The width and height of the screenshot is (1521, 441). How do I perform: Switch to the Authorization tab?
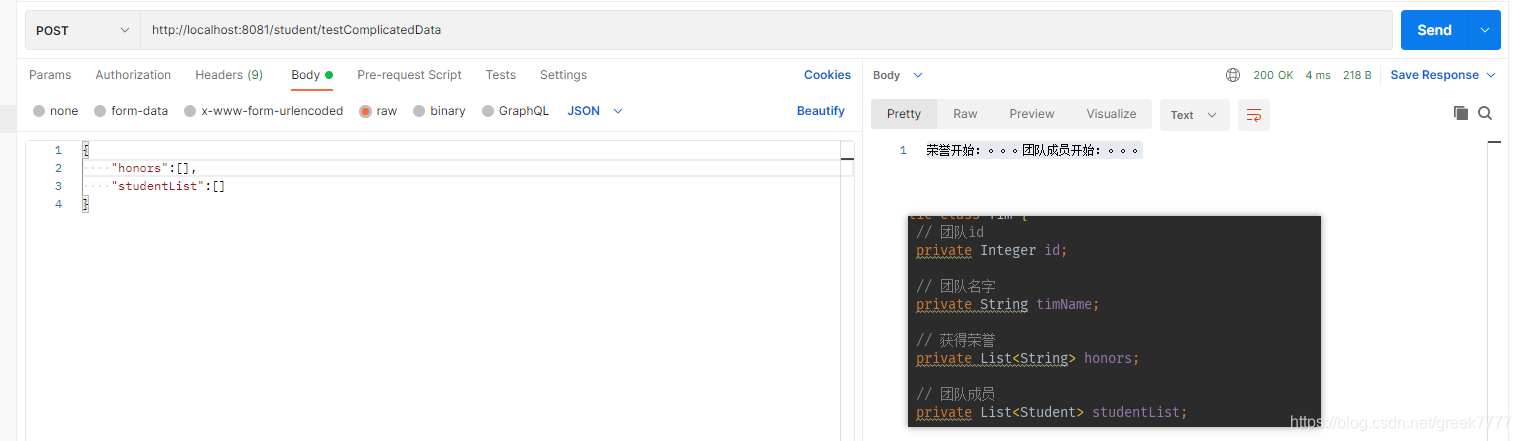point(133,75)
